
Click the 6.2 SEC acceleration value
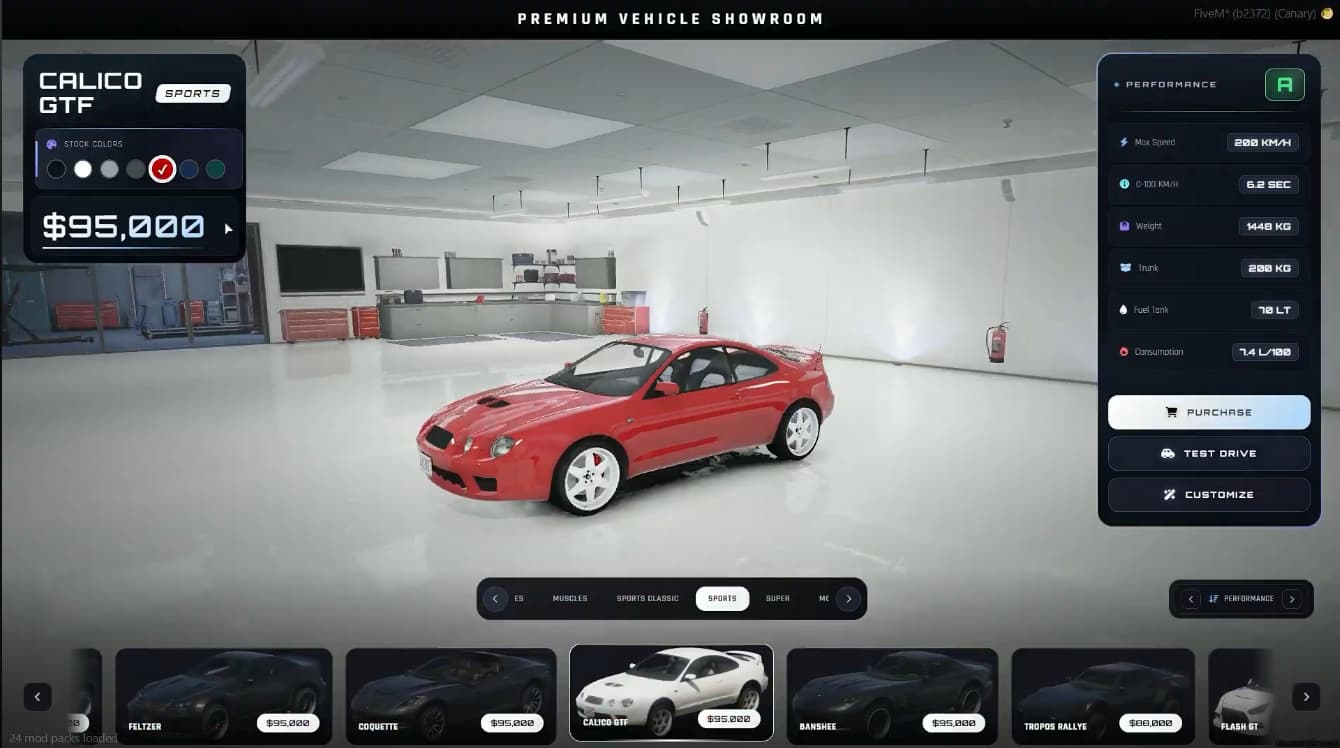click(x=1268, y=184)
